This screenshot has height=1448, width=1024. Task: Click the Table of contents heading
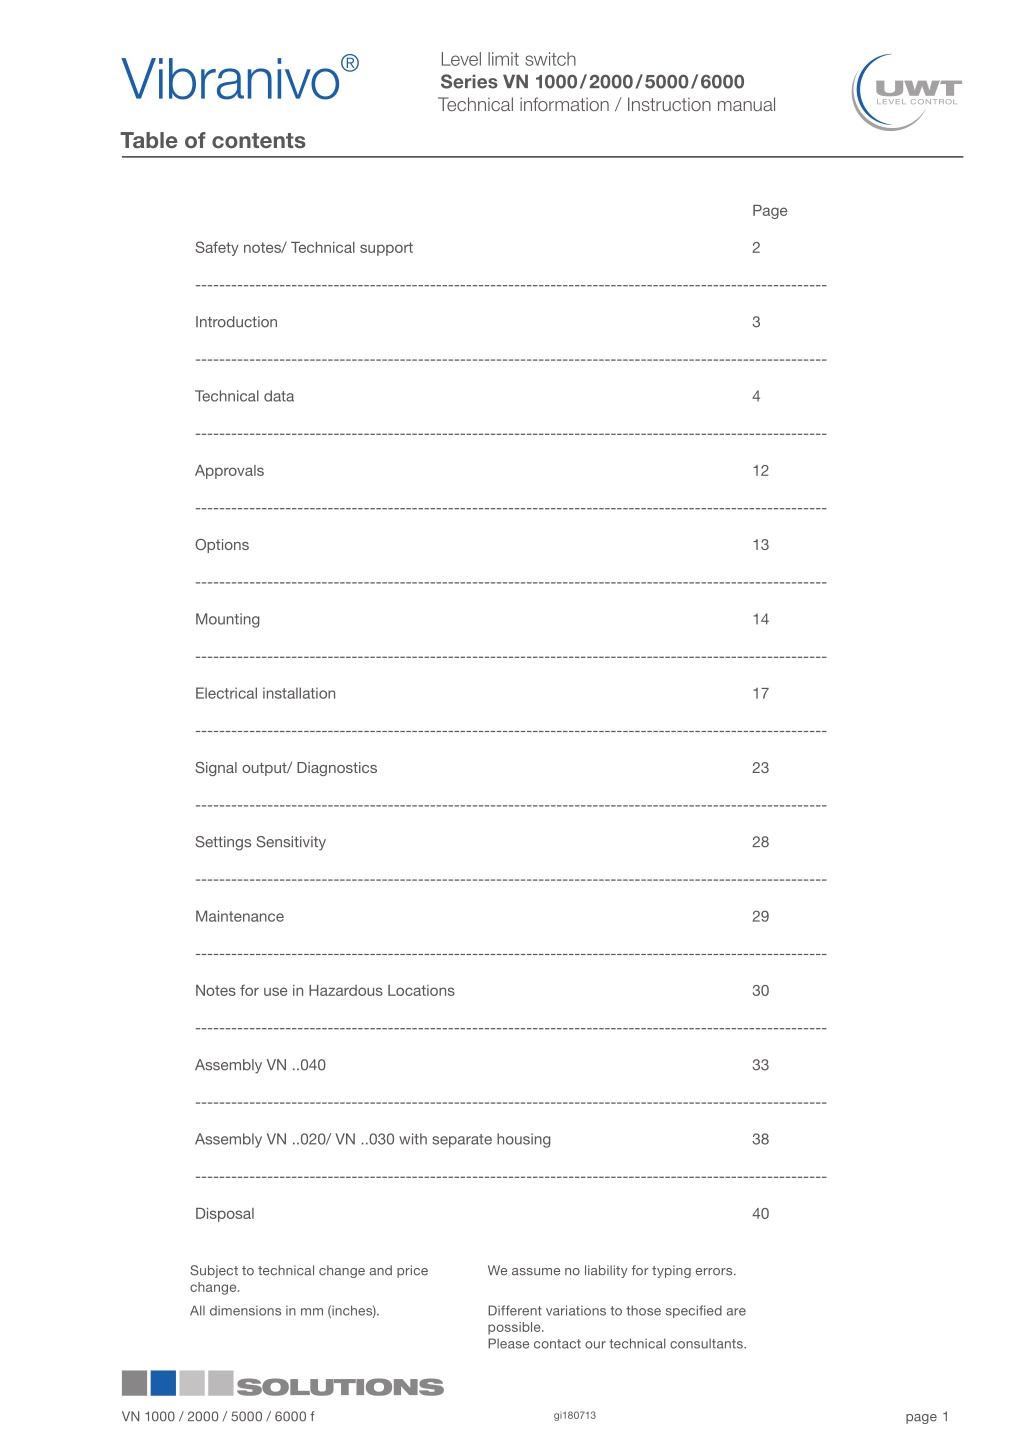point(213,141)
